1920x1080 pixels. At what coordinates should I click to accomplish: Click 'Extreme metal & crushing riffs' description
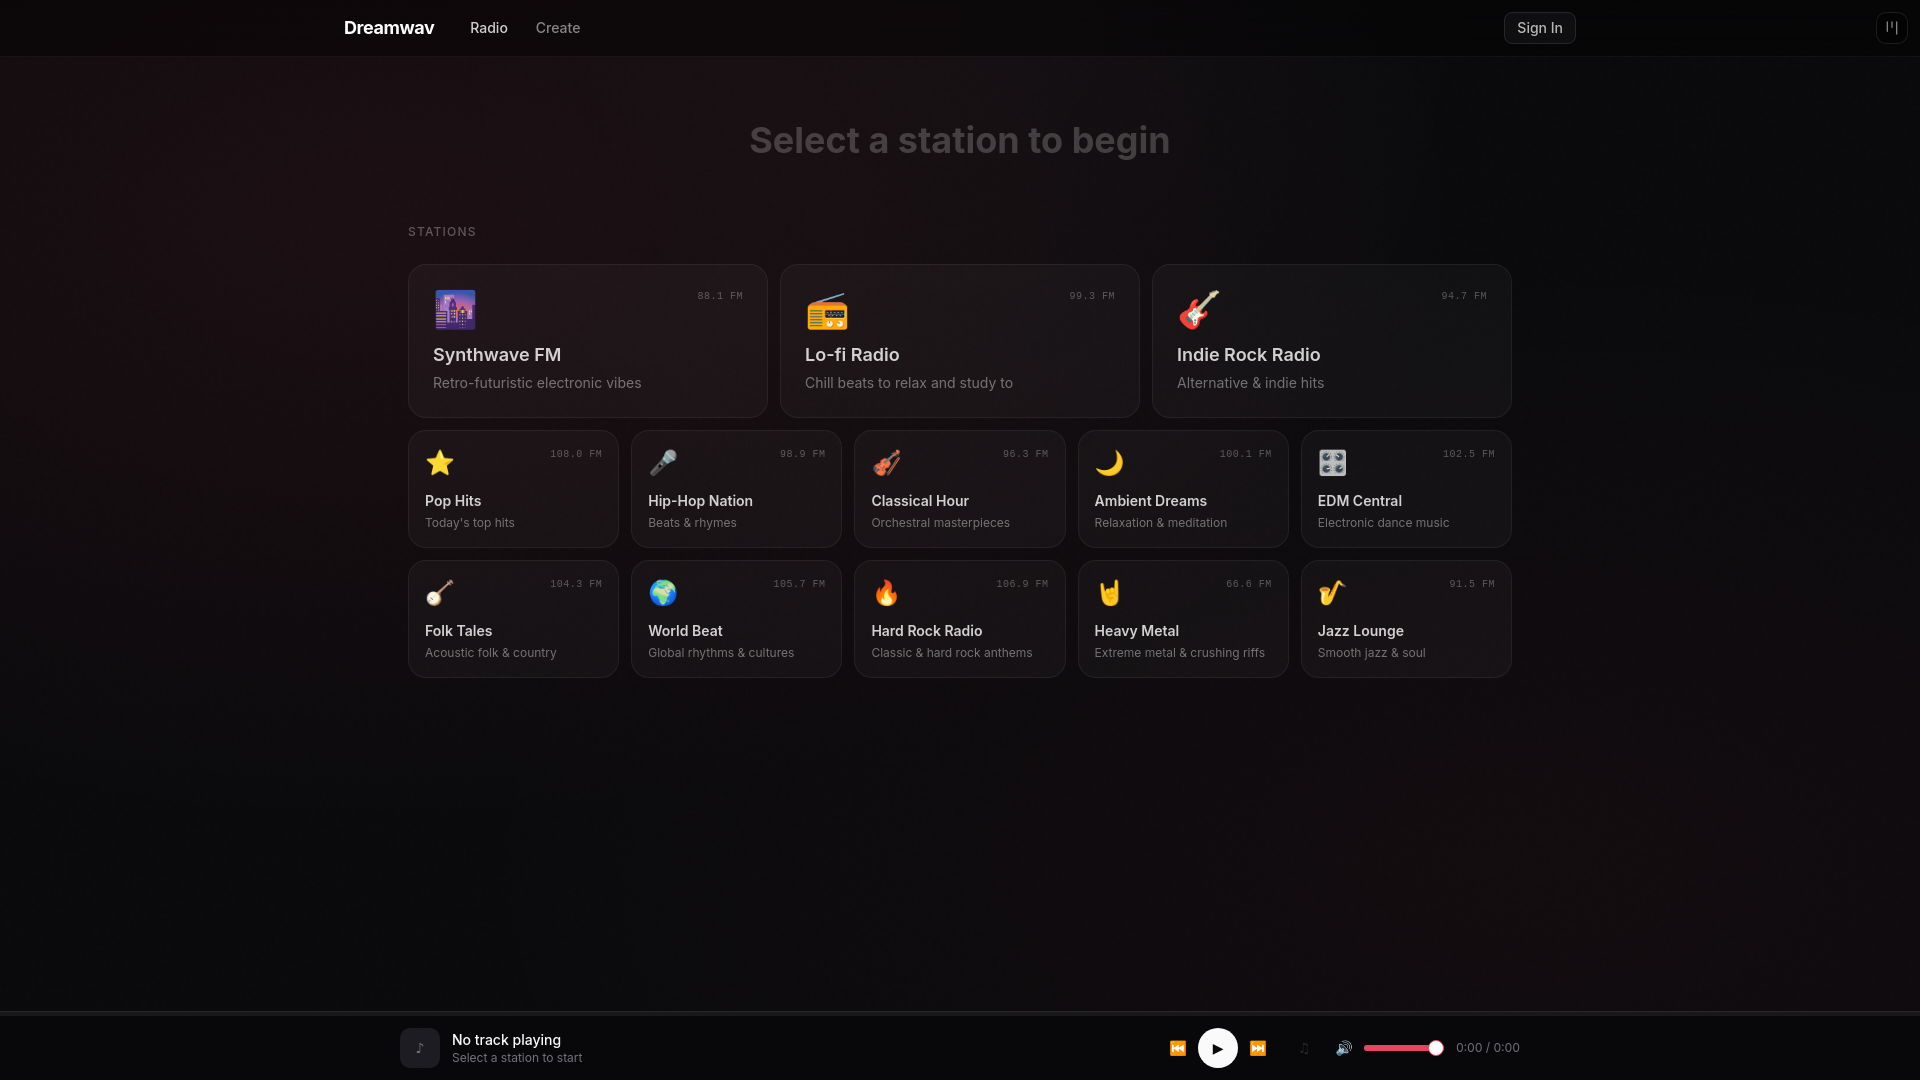click(1180, 653)
